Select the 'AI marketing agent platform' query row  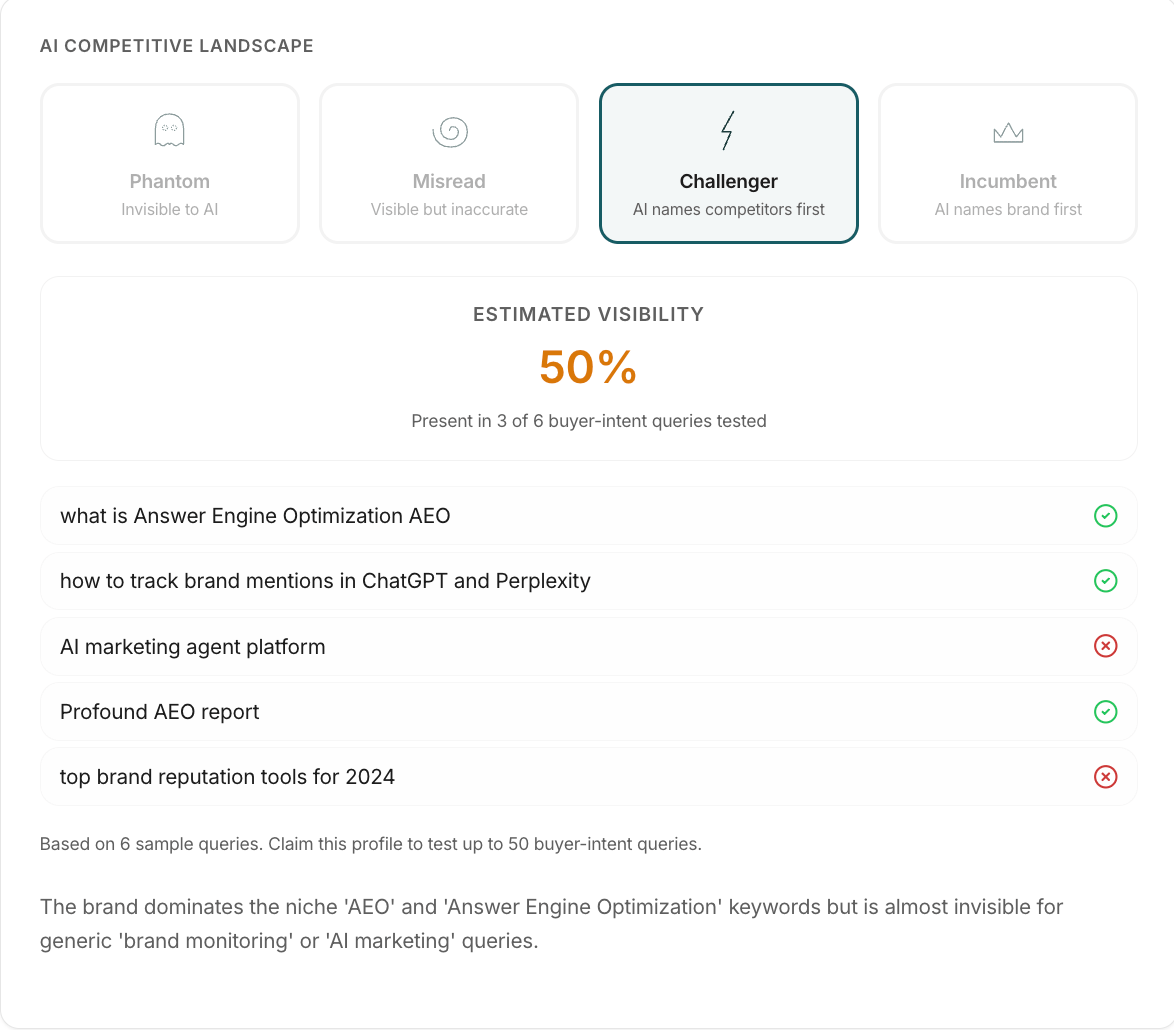click(x=193, y=647)
